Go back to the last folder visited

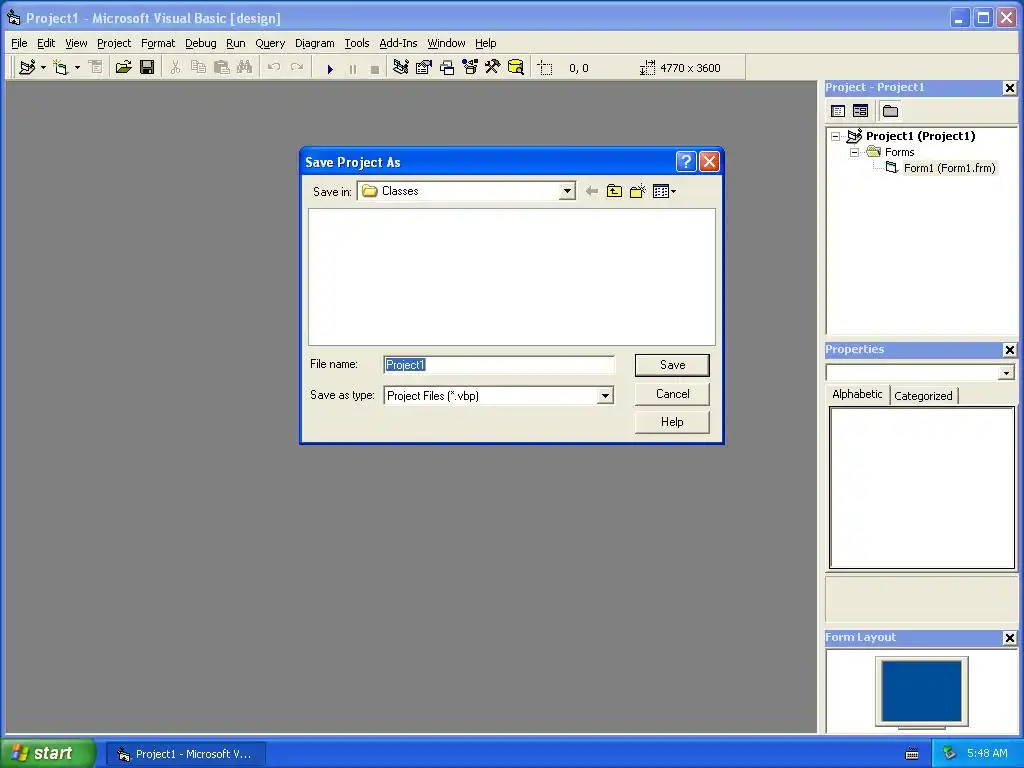[x=592, y=191]
